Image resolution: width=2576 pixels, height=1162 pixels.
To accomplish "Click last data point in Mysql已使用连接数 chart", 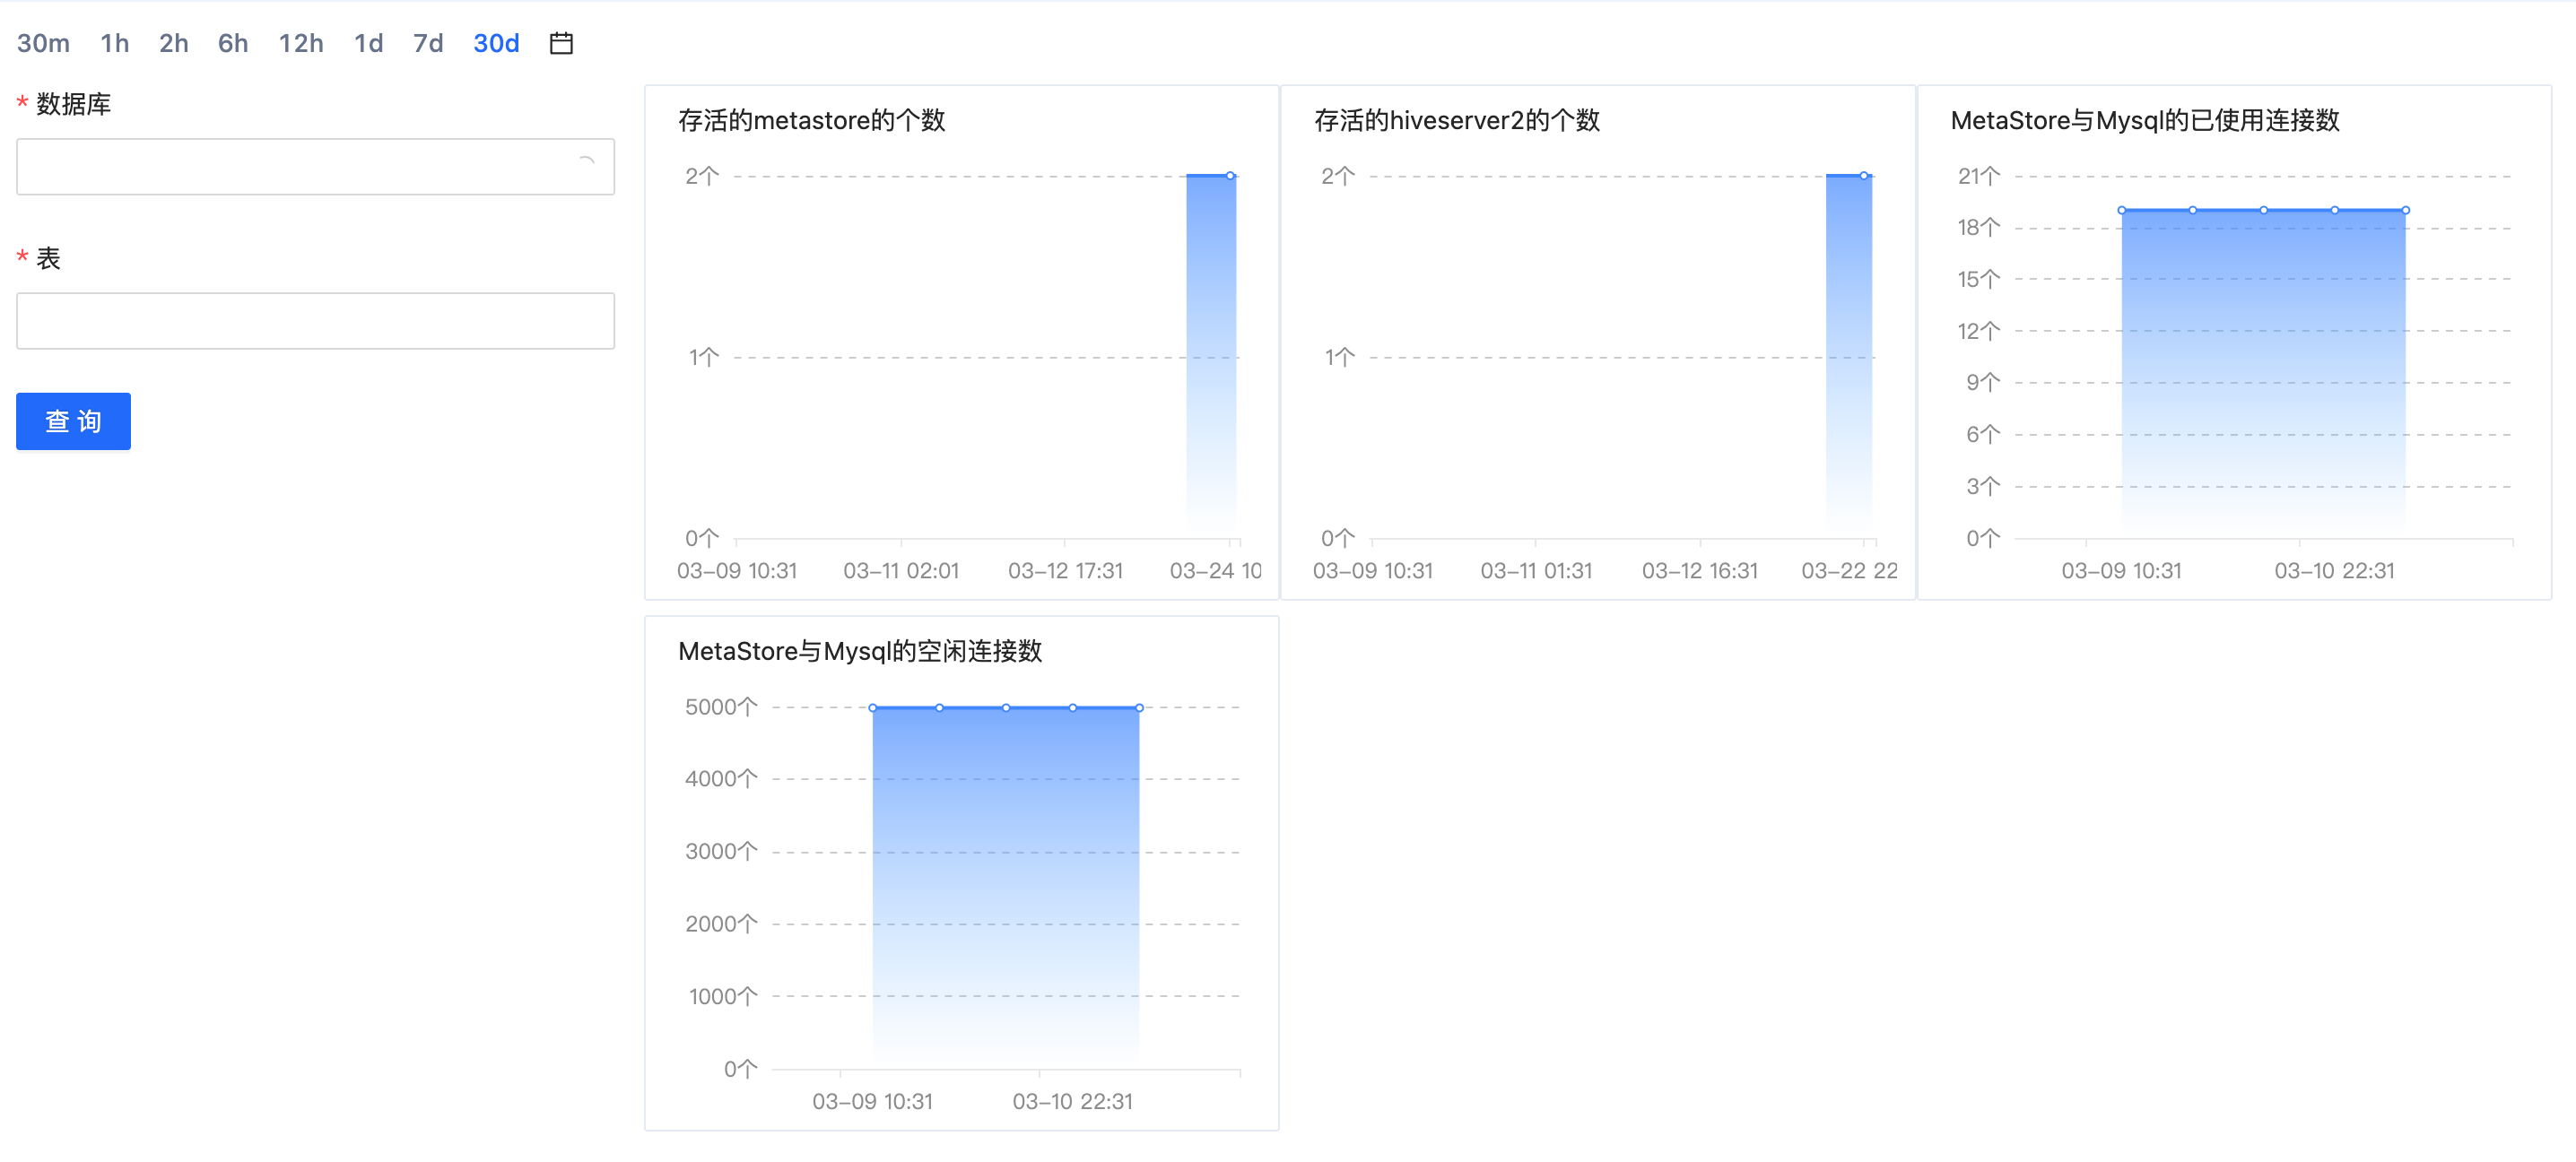I will (2405, 210).
